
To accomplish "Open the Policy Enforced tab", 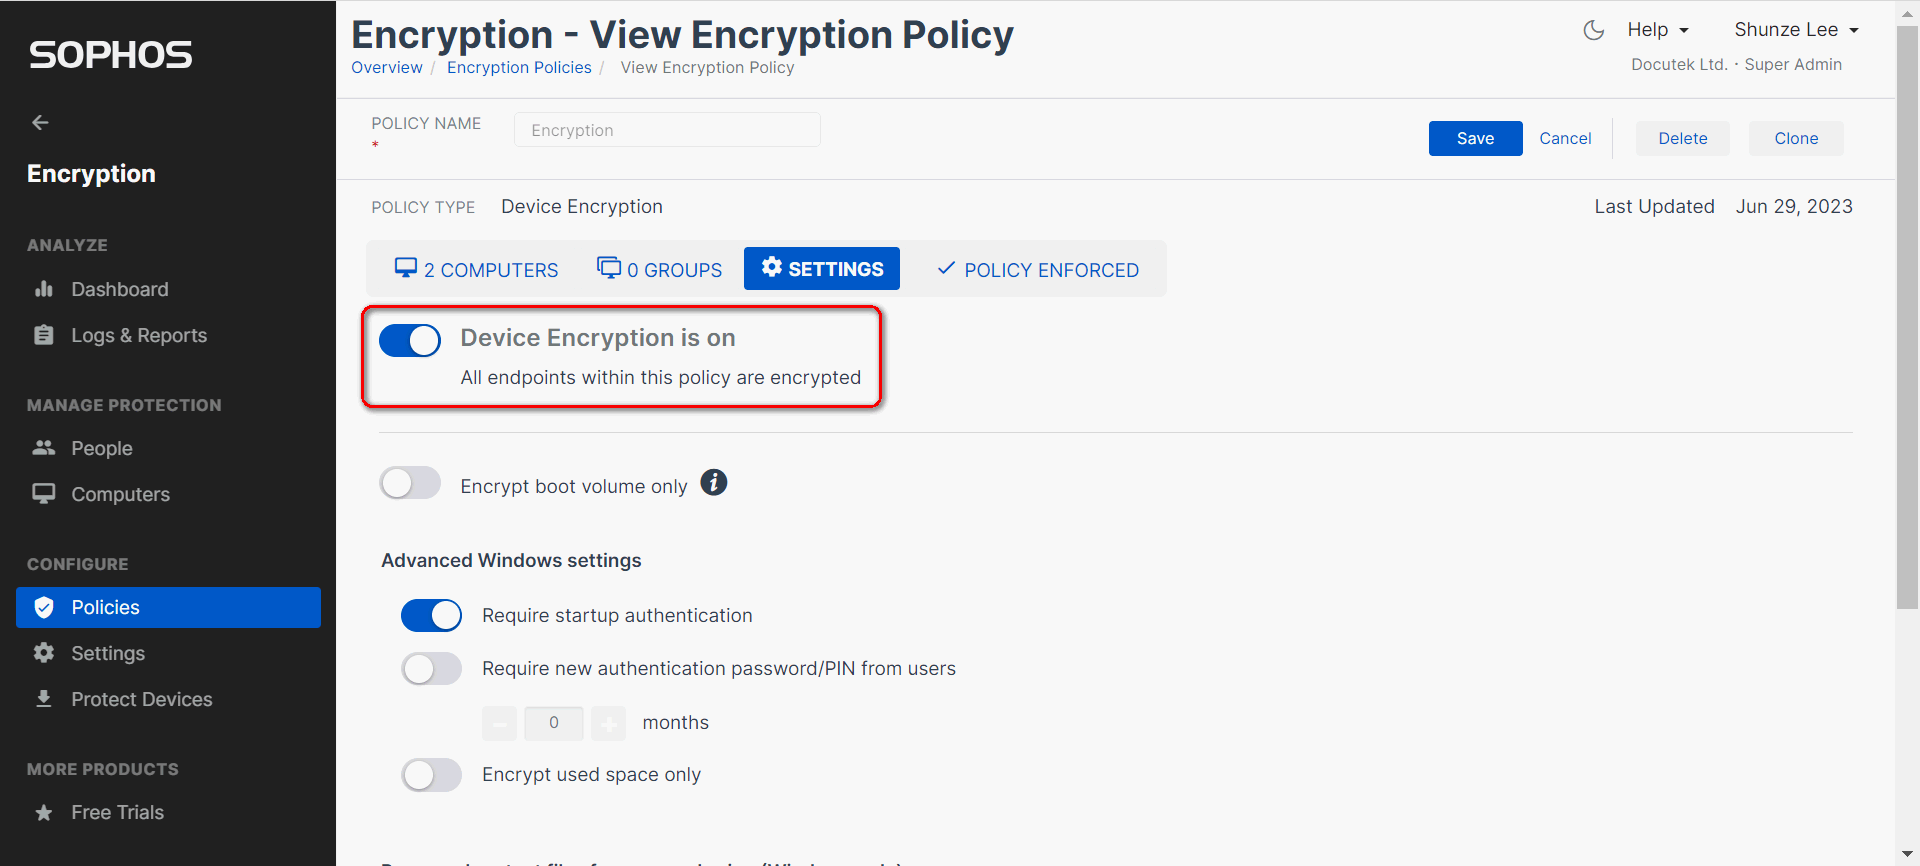I will (1038, 269).
